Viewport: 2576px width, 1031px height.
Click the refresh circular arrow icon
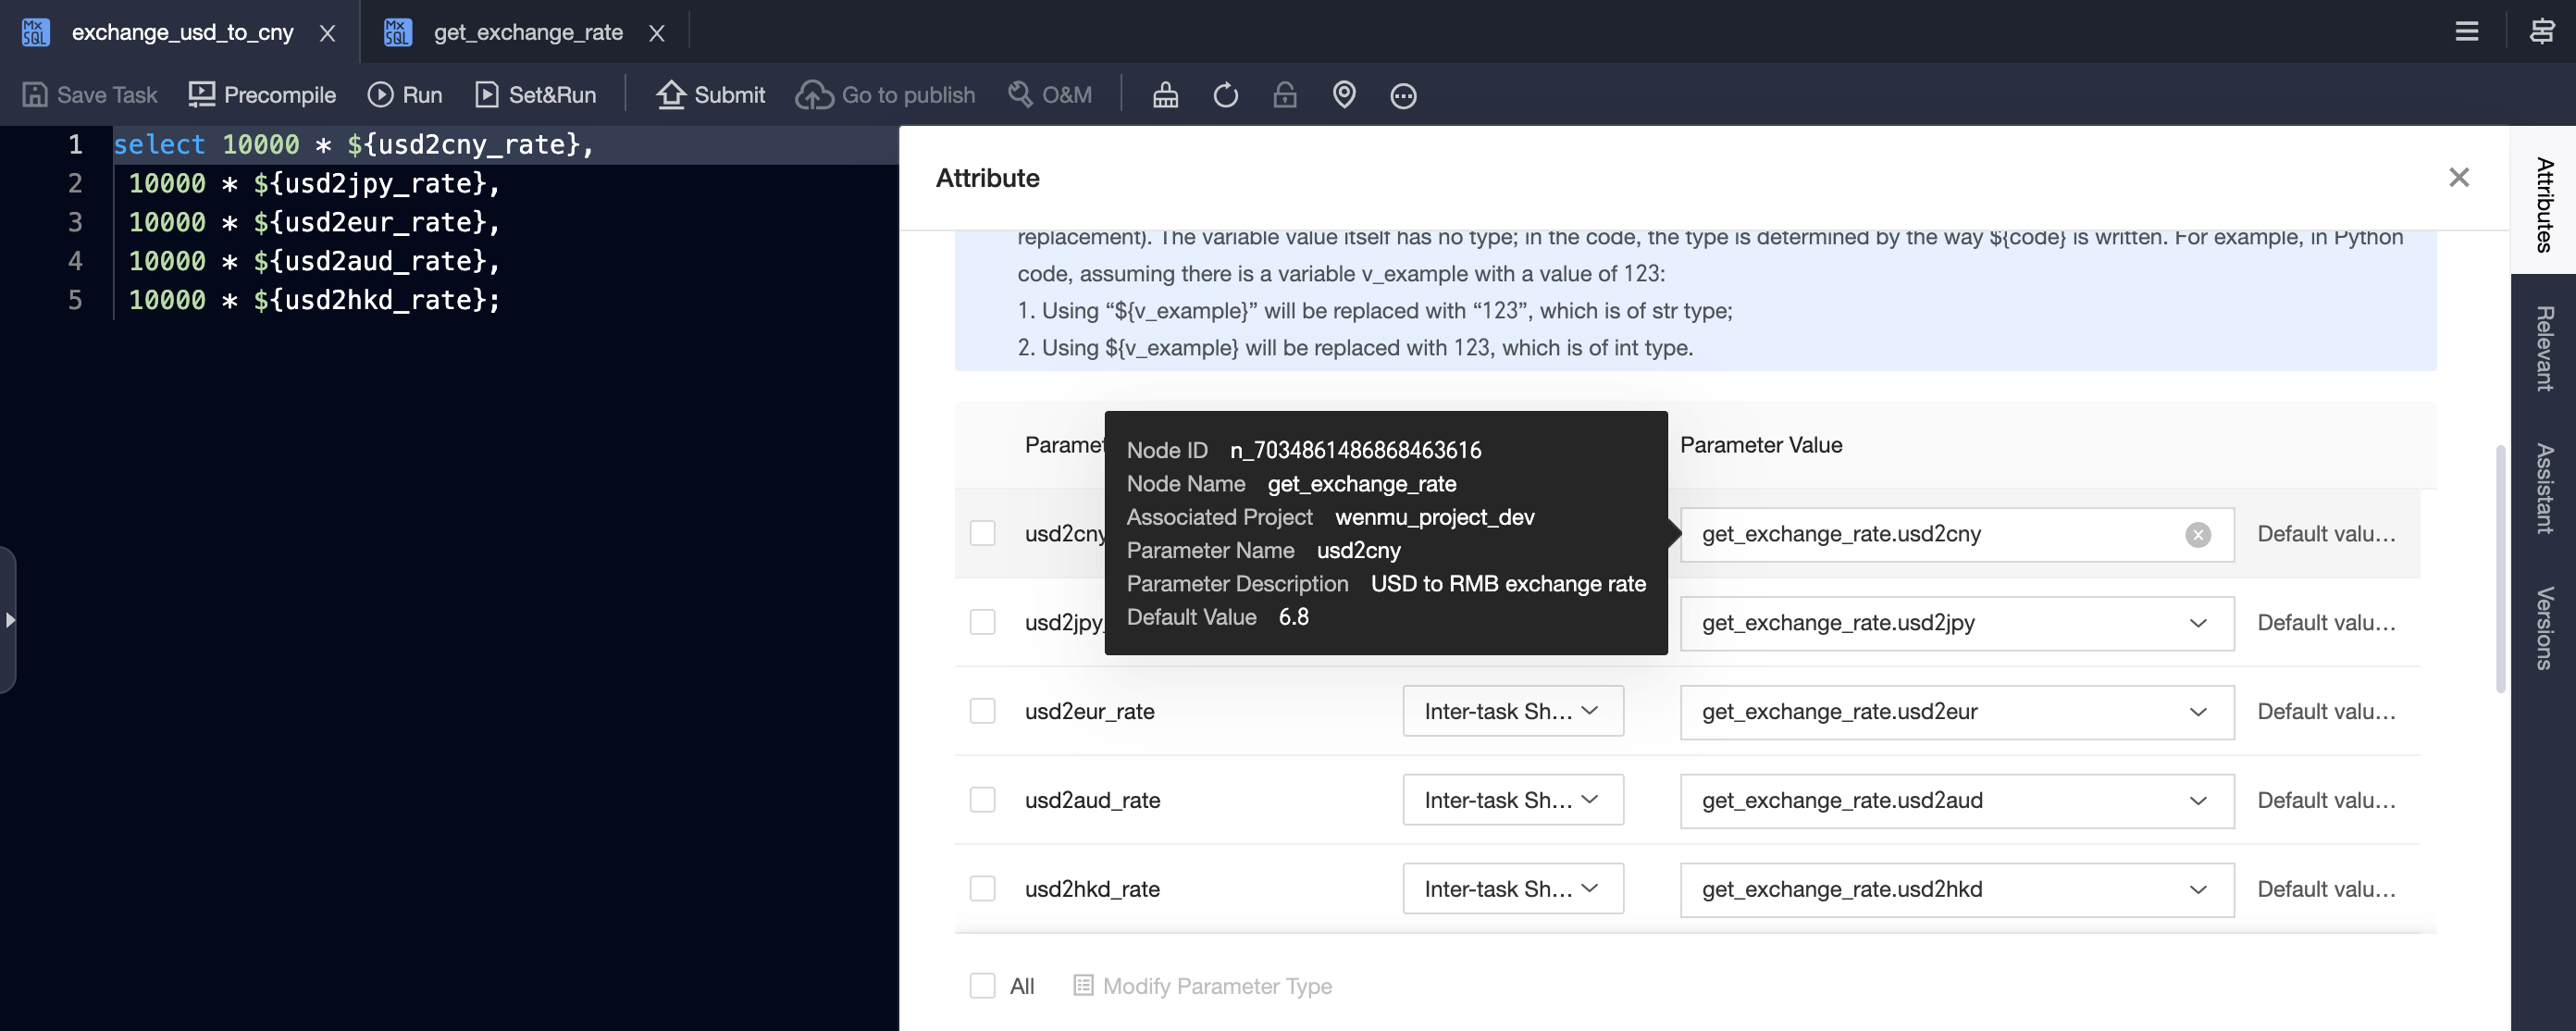click(x=1225, y=95)
